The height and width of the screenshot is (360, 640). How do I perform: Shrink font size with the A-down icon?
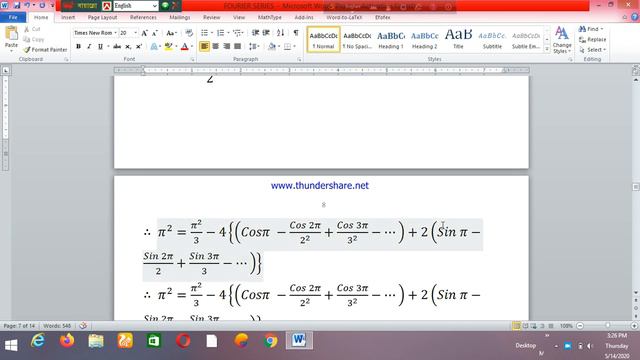click(x=155, y=33)
